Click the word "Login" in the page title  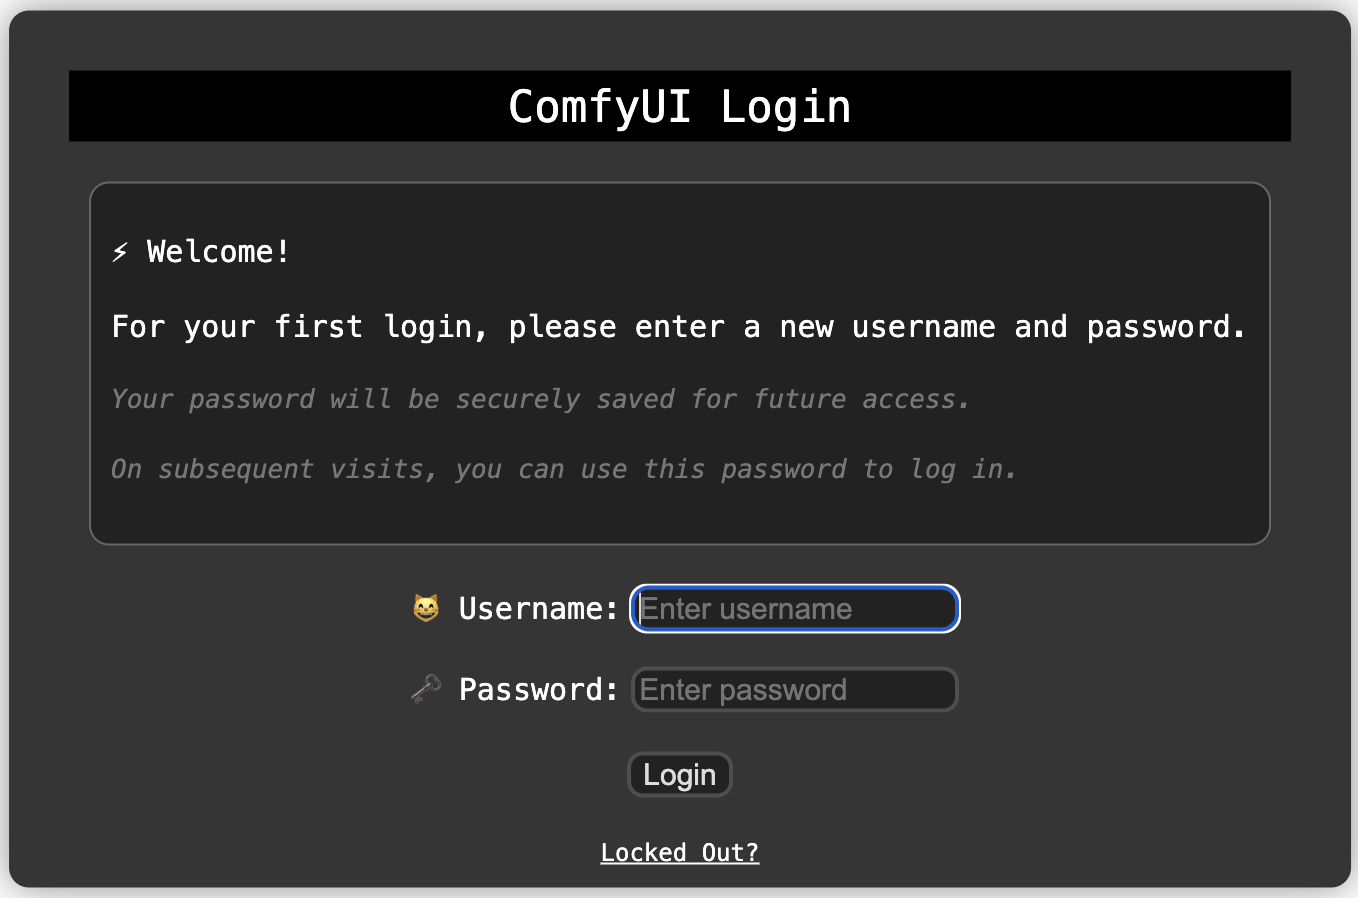(786, 107)
